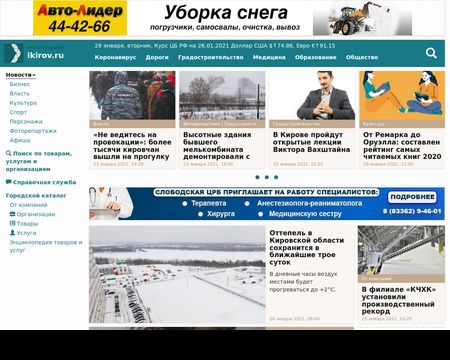Open headline about лекции Виктора Вахштайна
The height and width of the screenshot is (360, 450).
click(x=312, y=142)
